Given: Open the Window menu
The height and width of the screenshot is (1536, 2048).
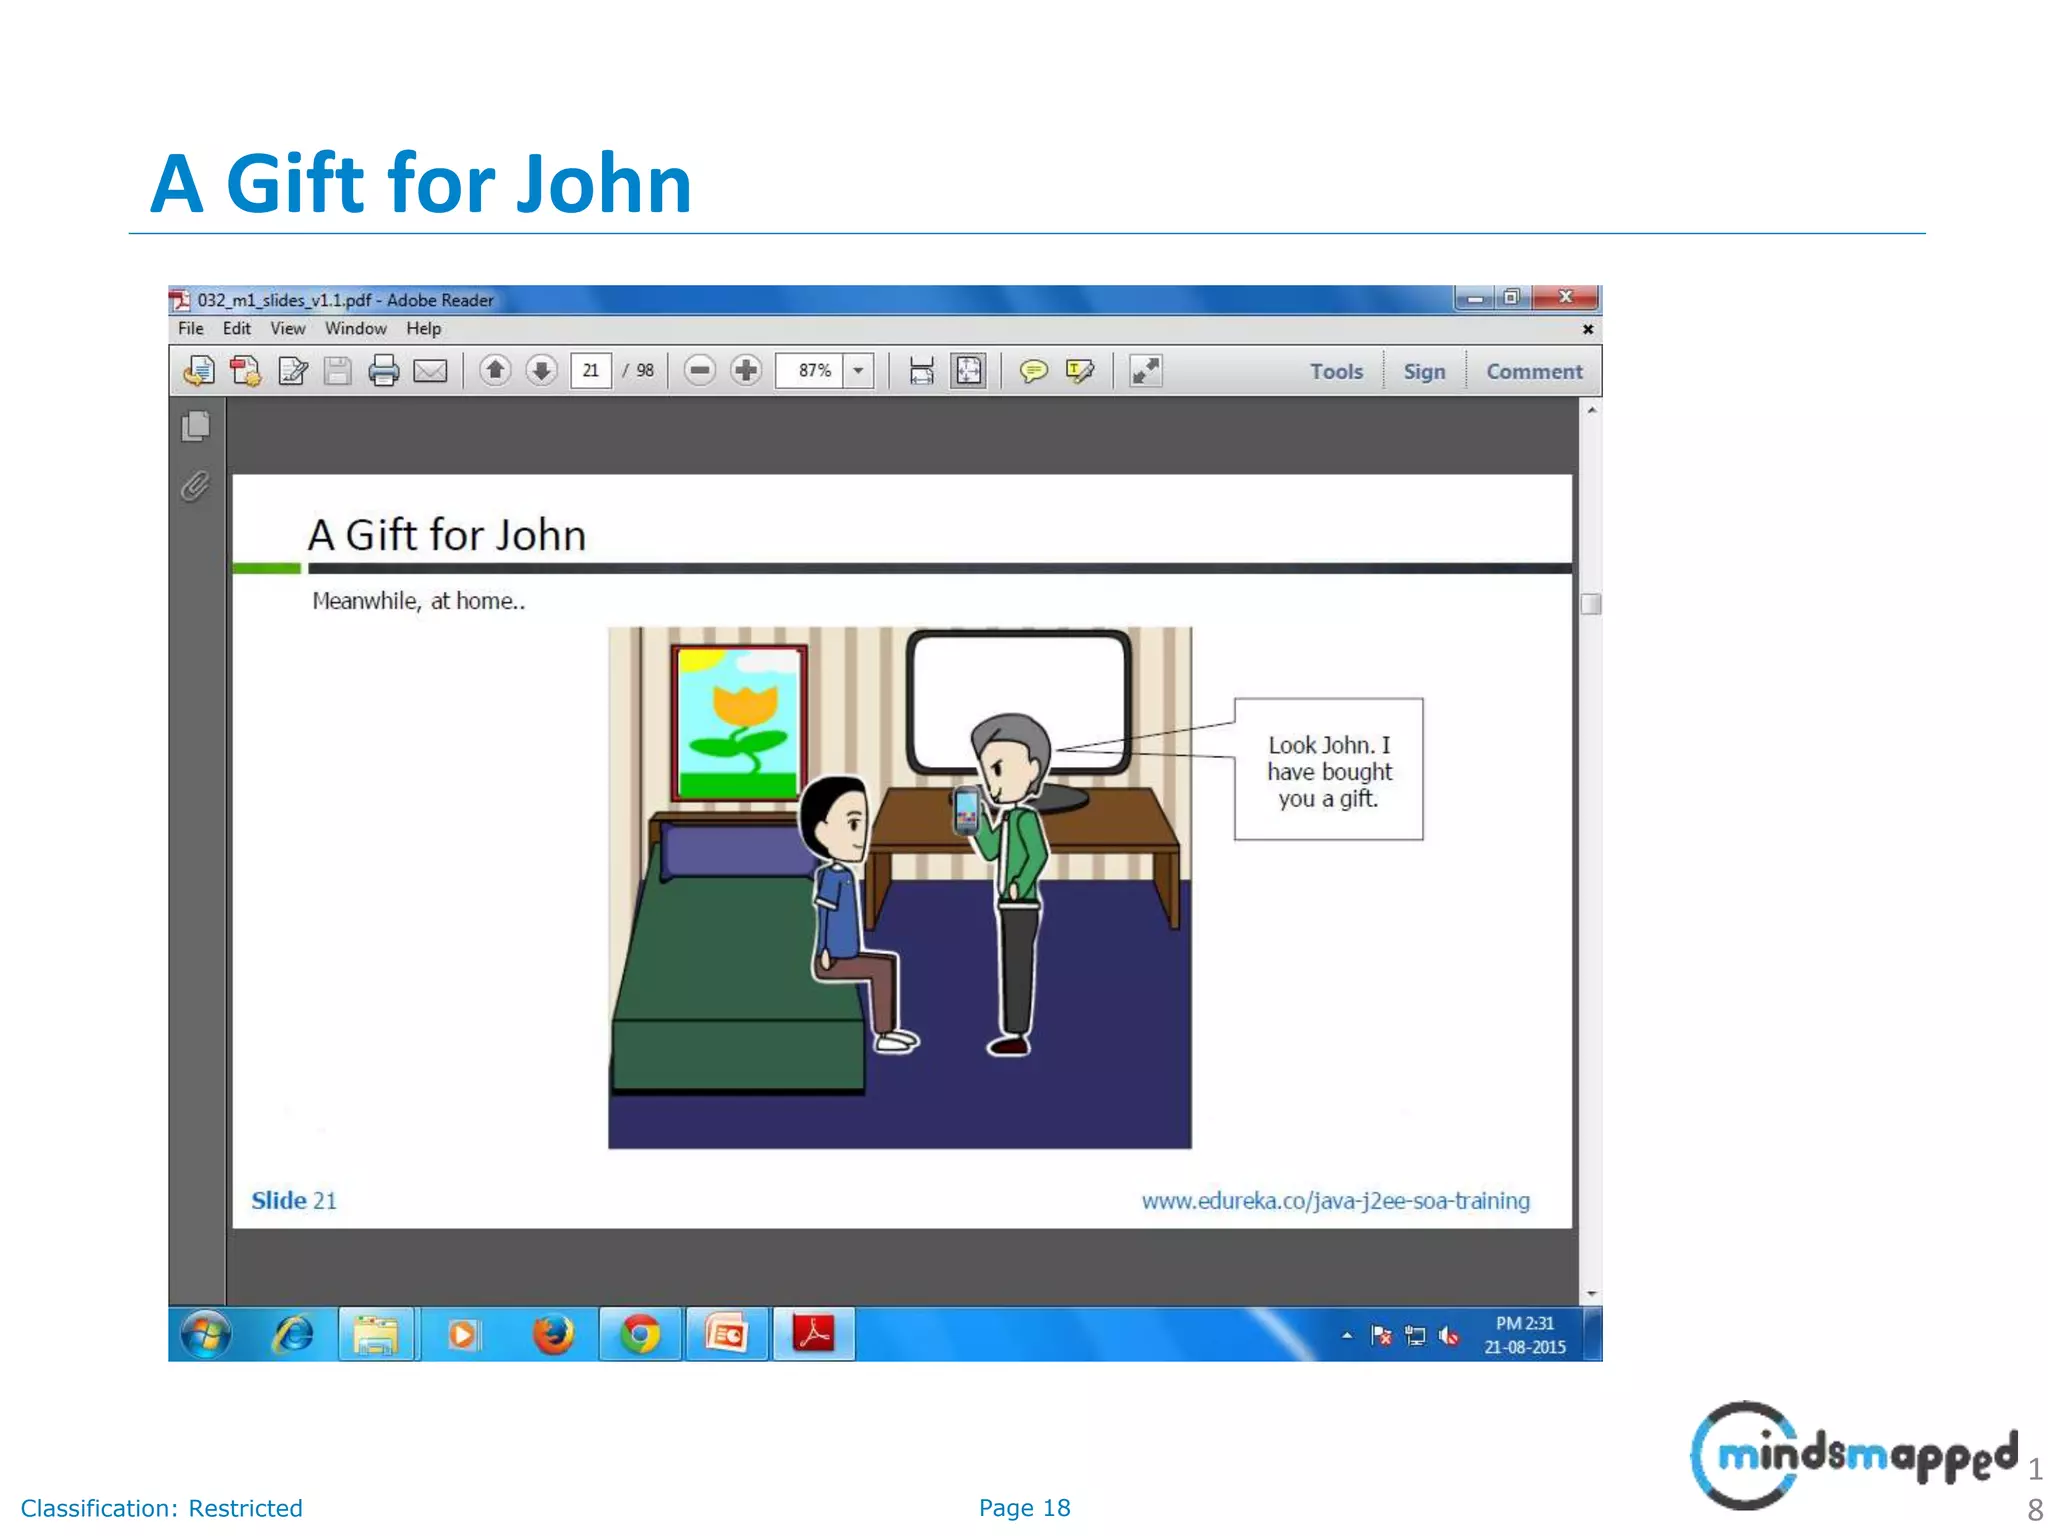Looking at the screenshot, I should (355, 328).
